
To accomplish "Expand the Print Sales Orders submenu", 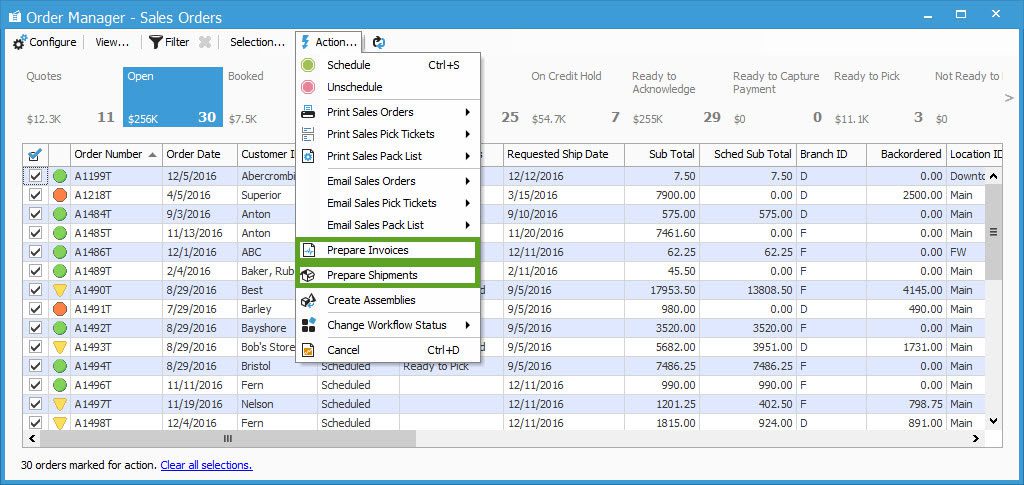I will [x=468, y=112].
